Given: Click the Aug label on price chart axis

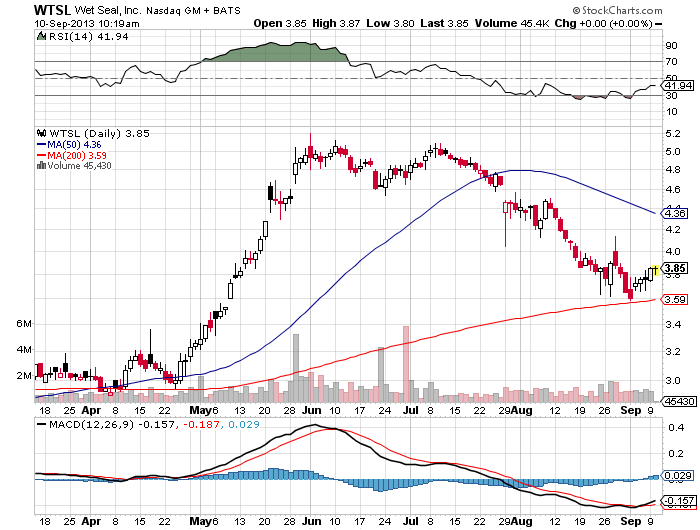Looking at the screenshot, I should [x=521, y=410].
